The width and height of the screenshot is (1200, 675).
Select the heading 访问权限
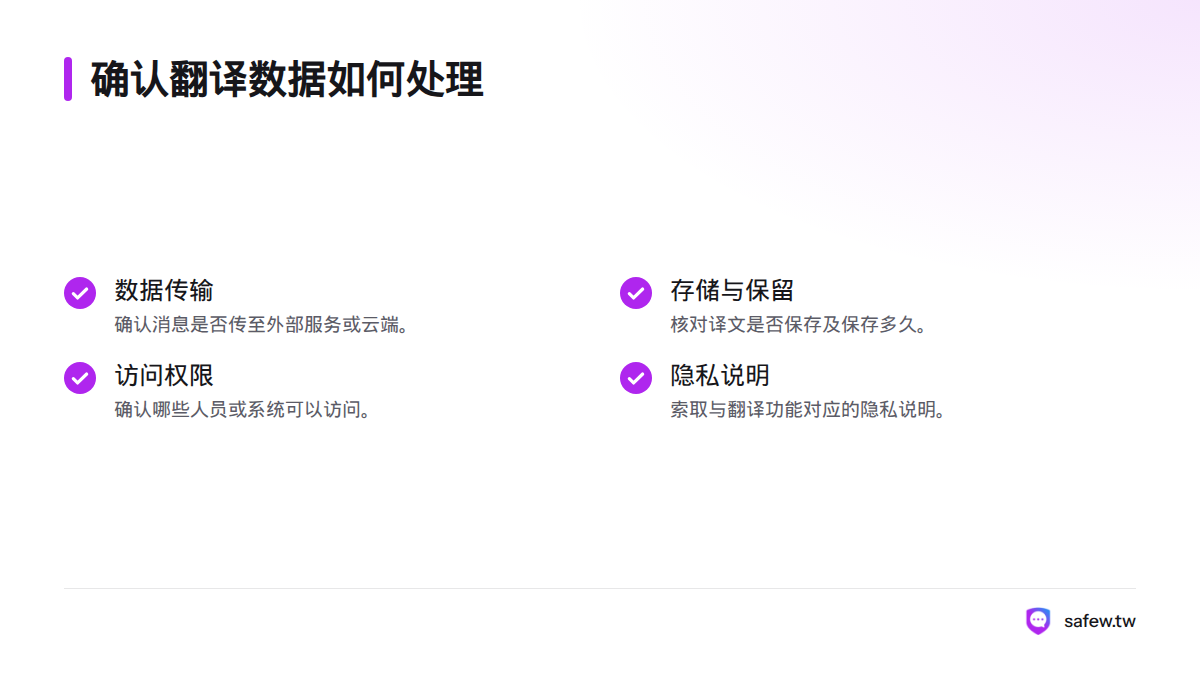click(x=164, y=376)
